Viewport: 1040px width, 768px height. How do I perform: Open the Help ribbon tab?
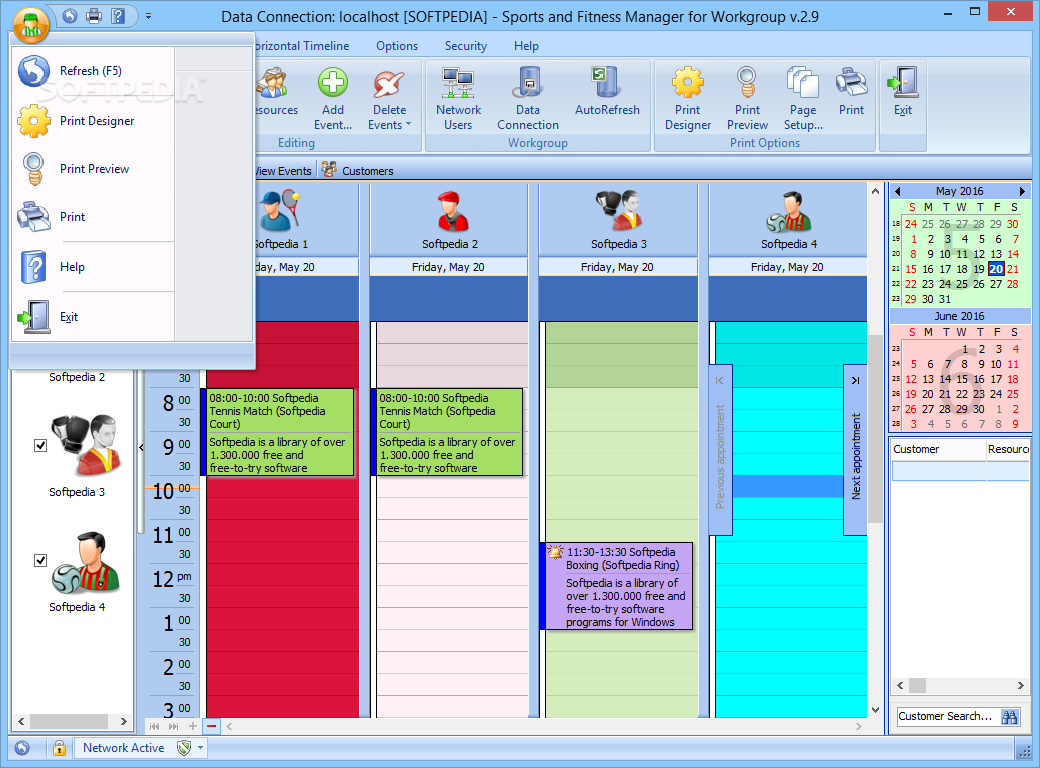click(526, 46)
